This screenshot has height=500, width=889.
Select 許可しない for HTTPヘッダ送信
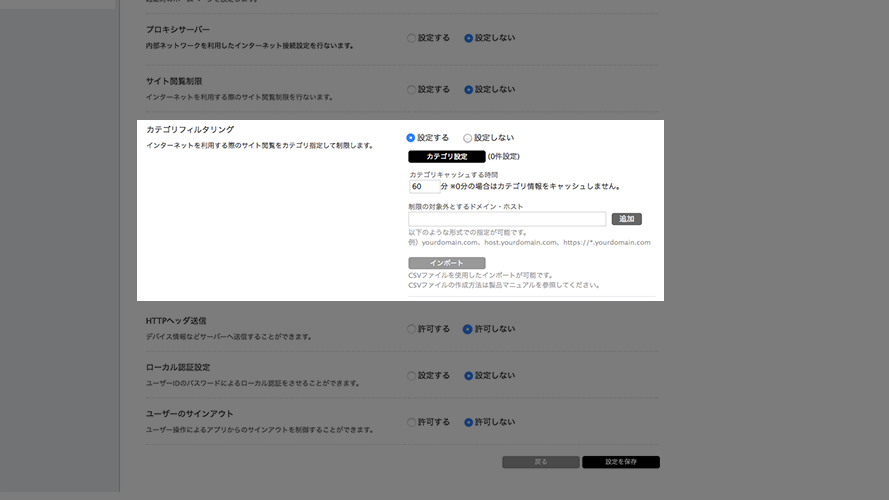[x=468, y=329]
